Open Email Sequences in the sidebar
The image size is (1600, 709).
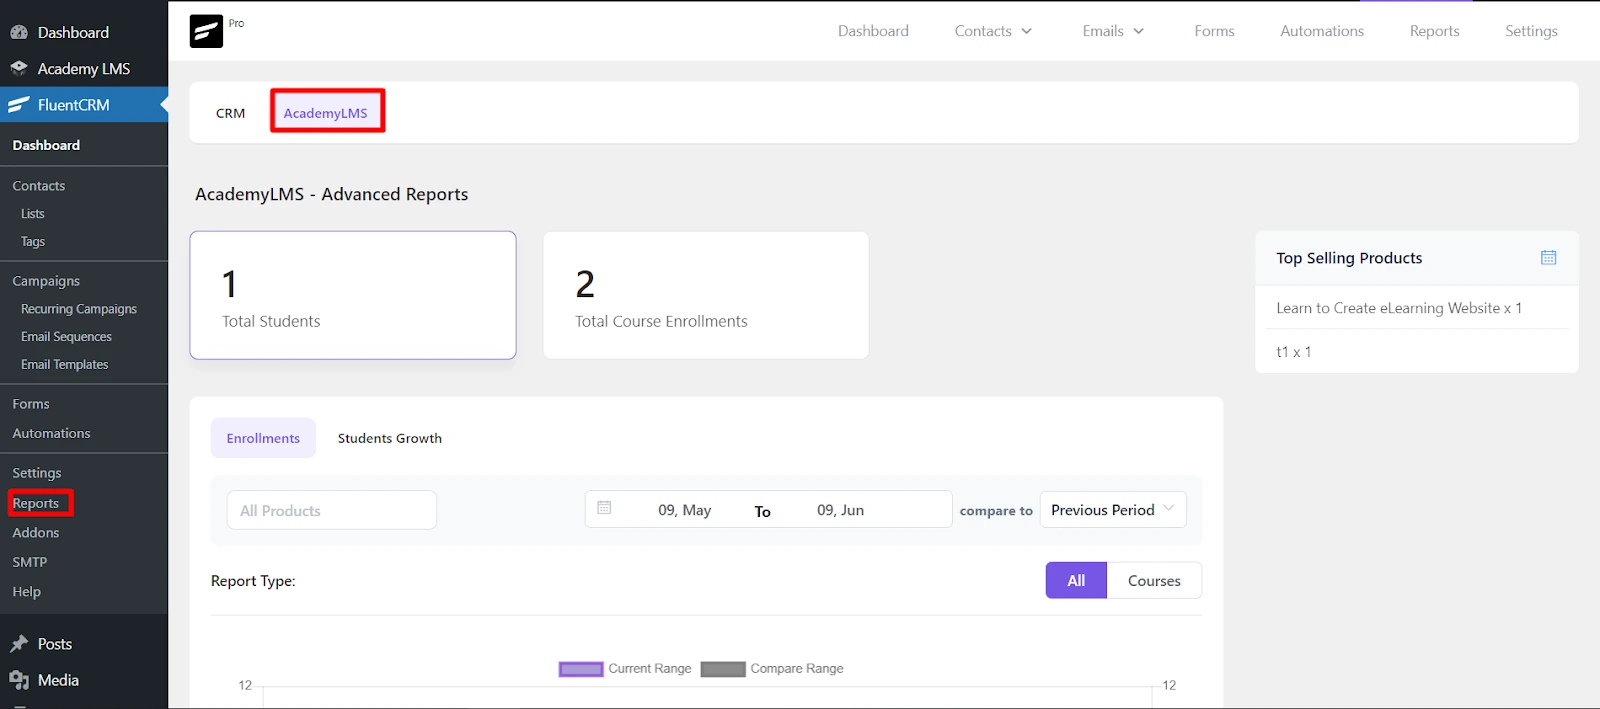coord(66,337)
